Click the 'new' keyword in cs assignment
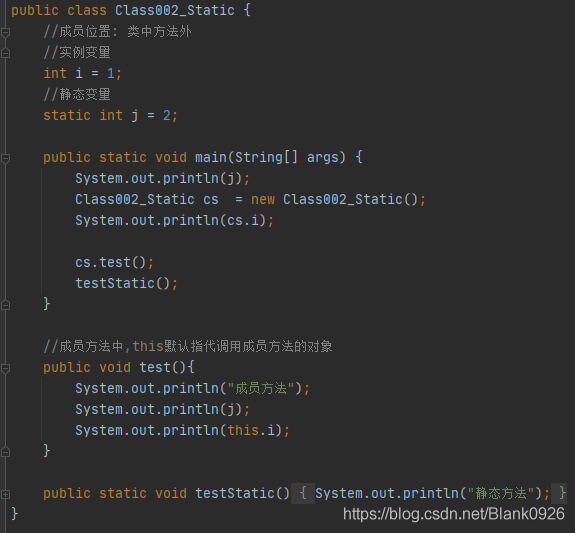 (x=263, y=200)
